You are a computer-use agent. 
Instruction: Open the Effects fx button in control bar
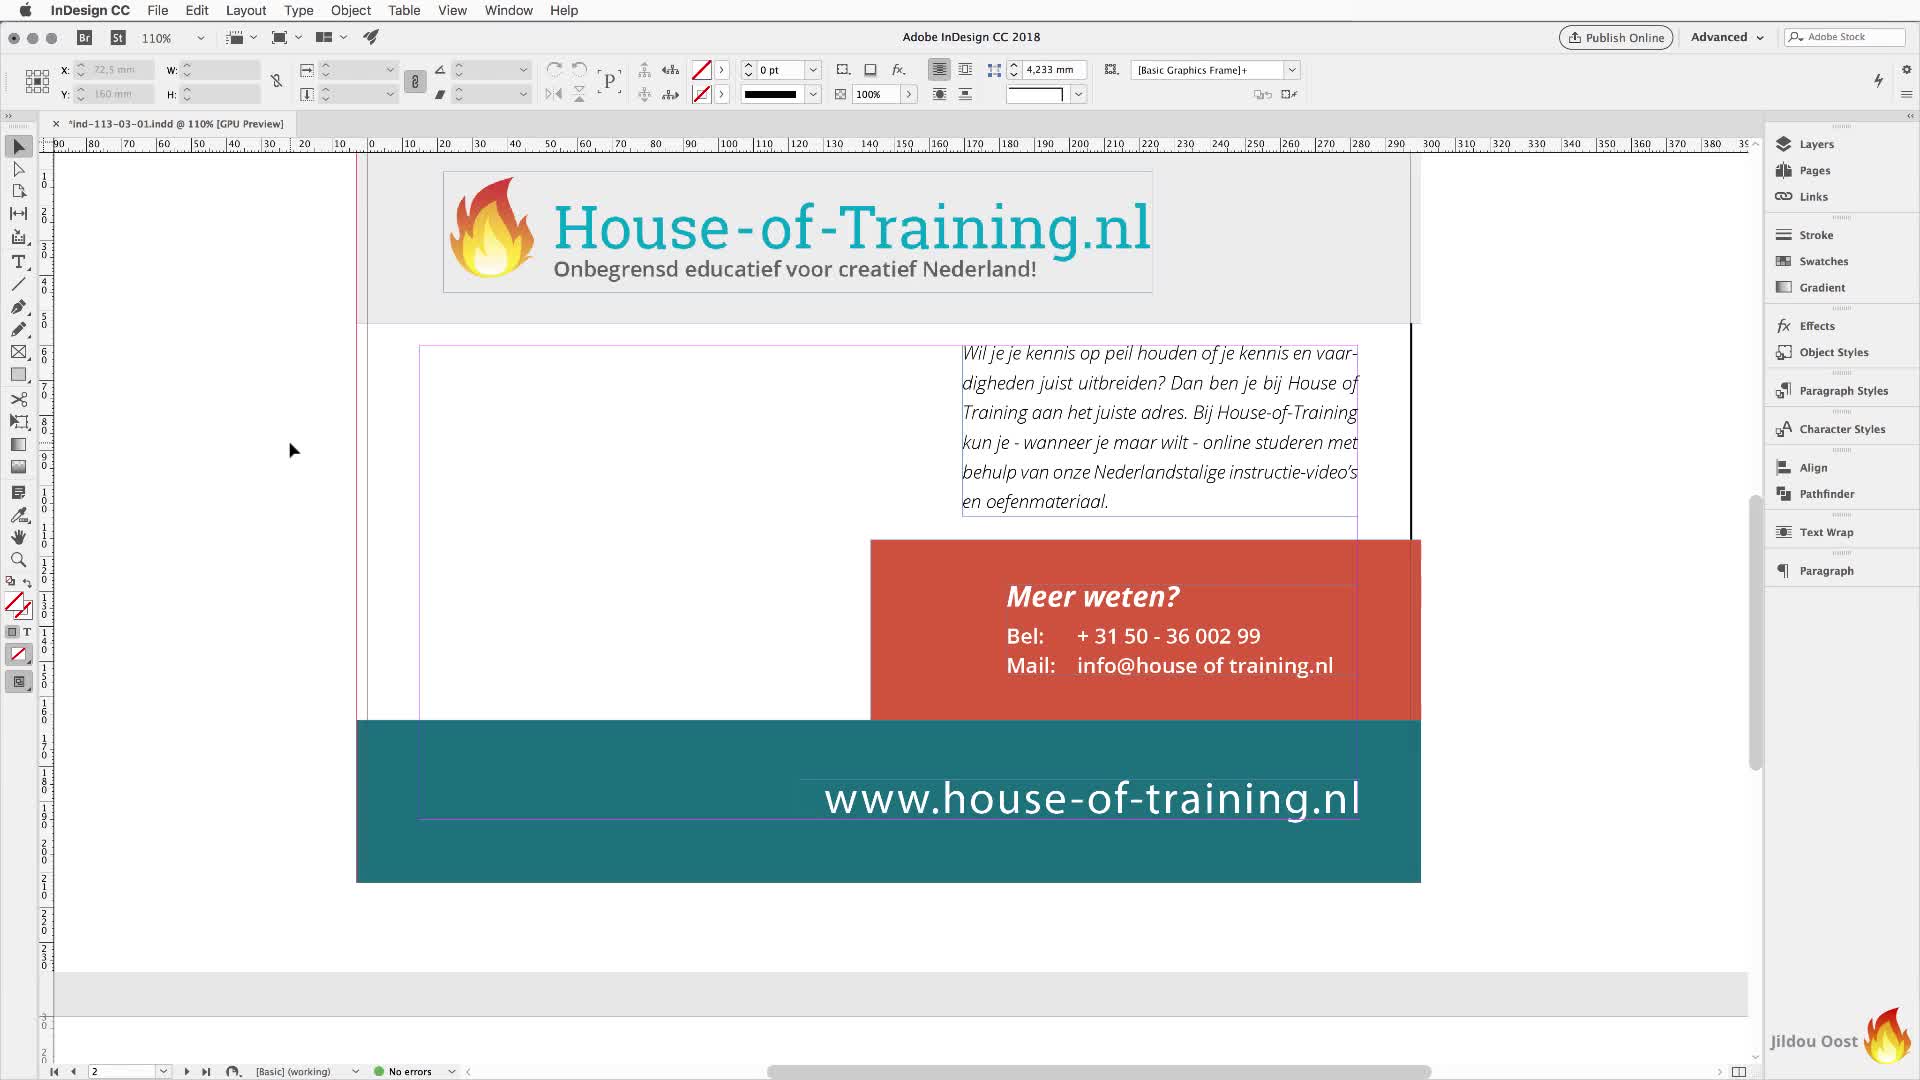pyautogui.click(x=898, y=70)
